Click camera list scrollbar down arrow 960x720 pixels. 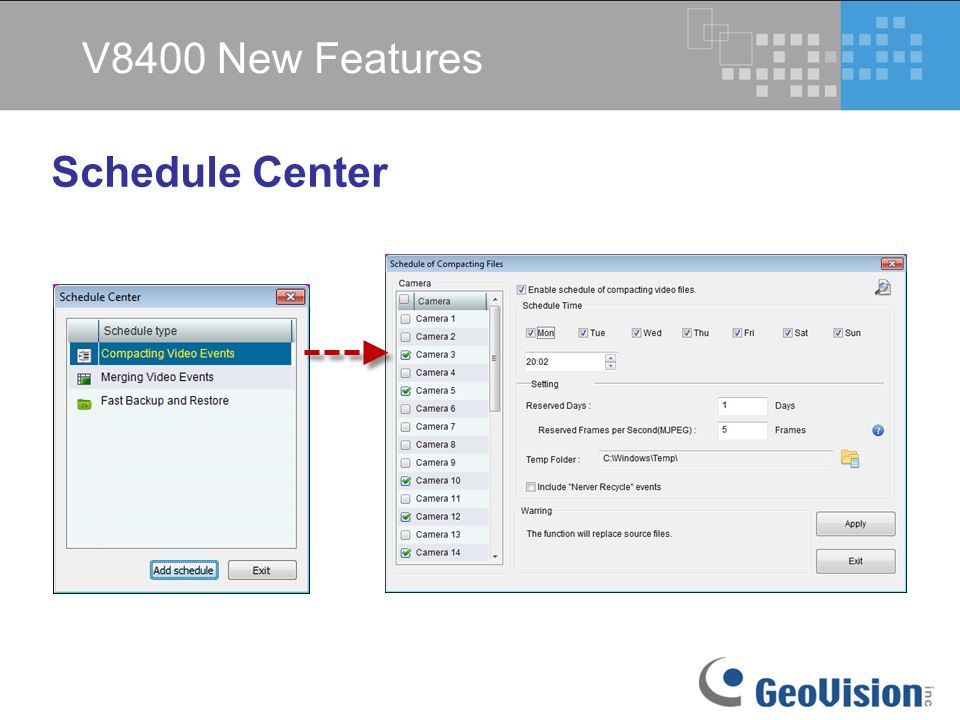[495, 557]
